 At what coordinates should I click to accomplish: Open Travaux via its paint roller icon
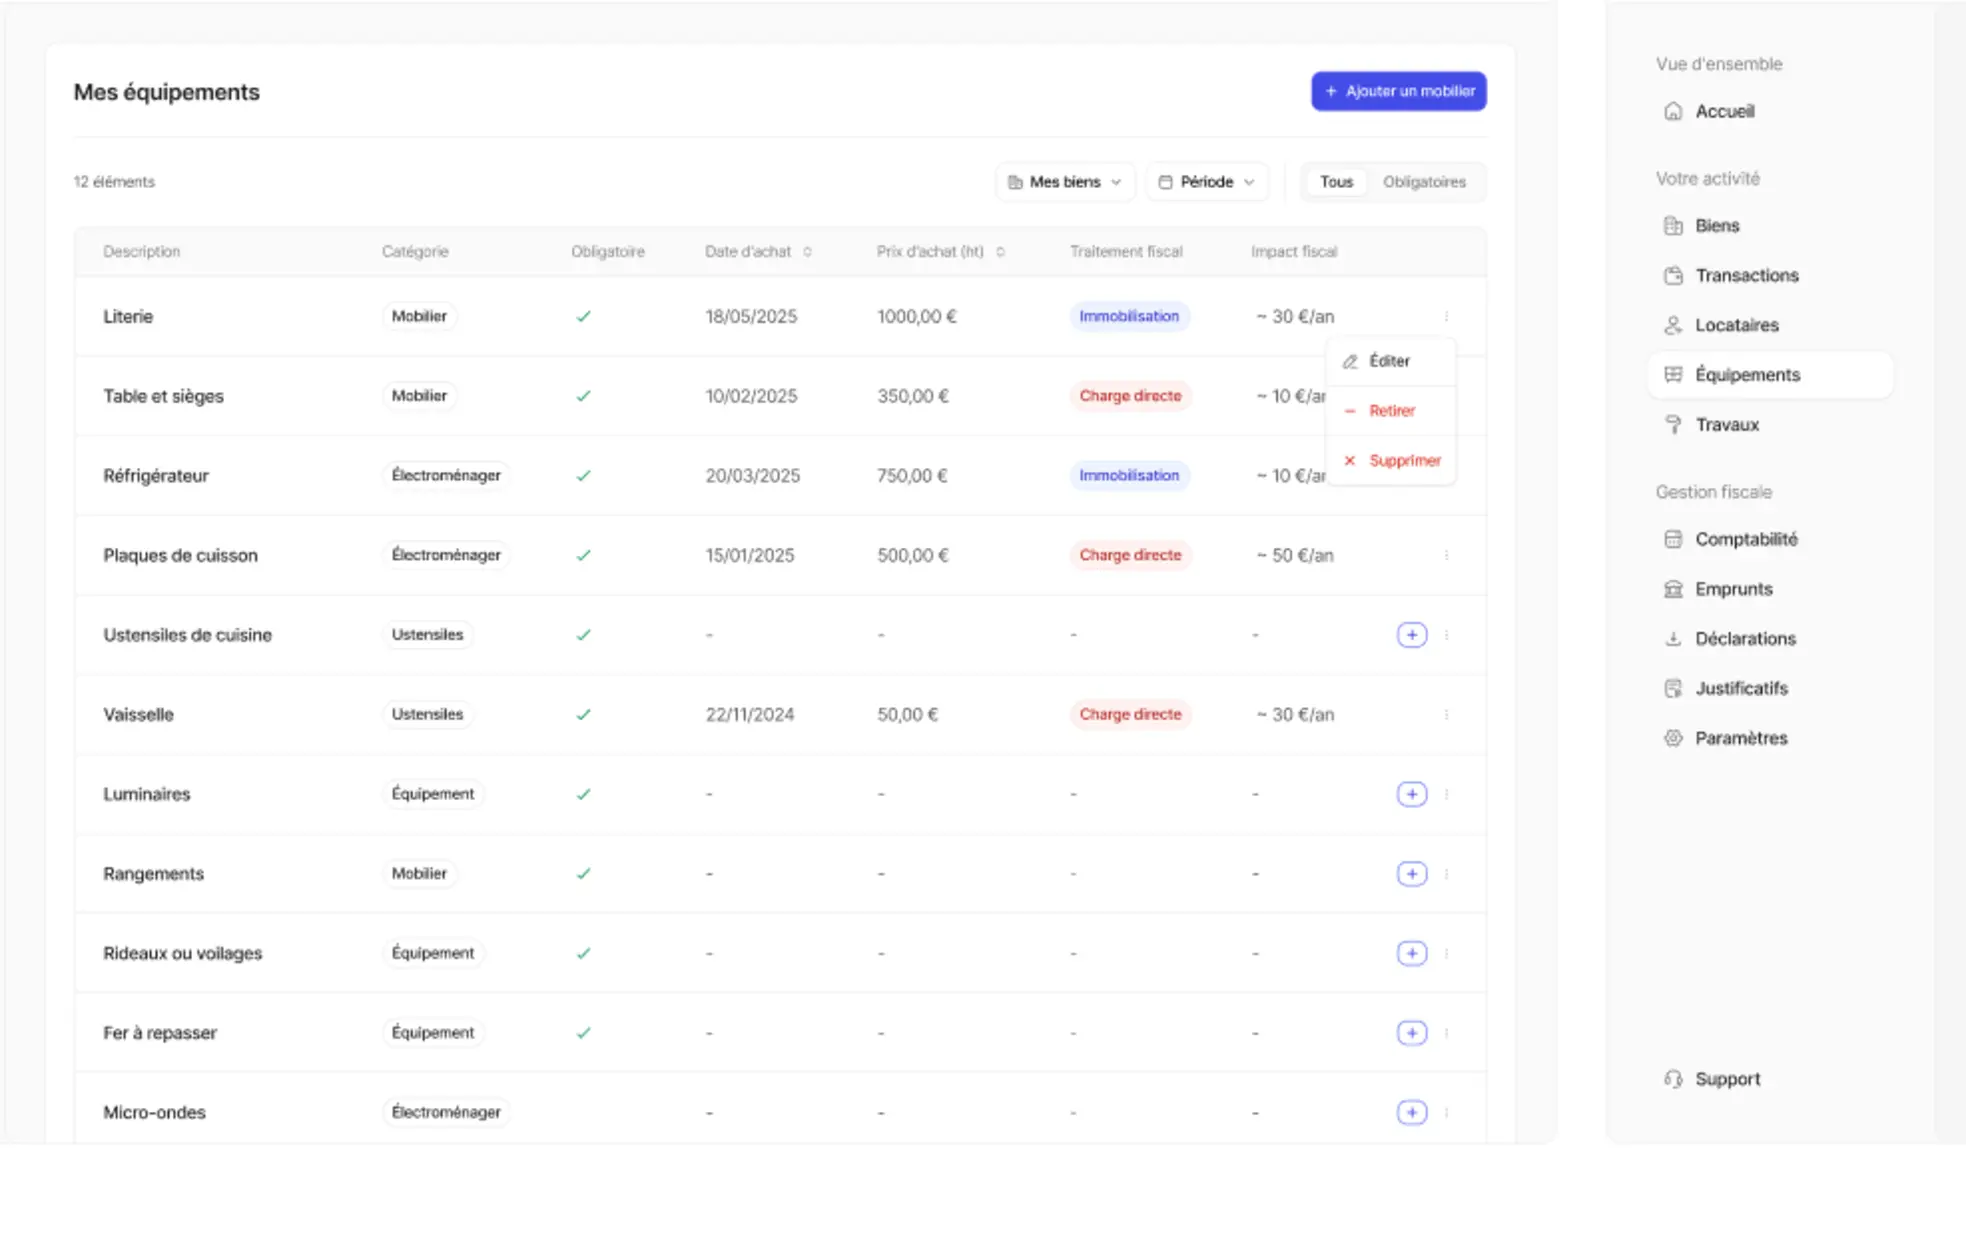pyautogui.click(x=1673, y=424)
